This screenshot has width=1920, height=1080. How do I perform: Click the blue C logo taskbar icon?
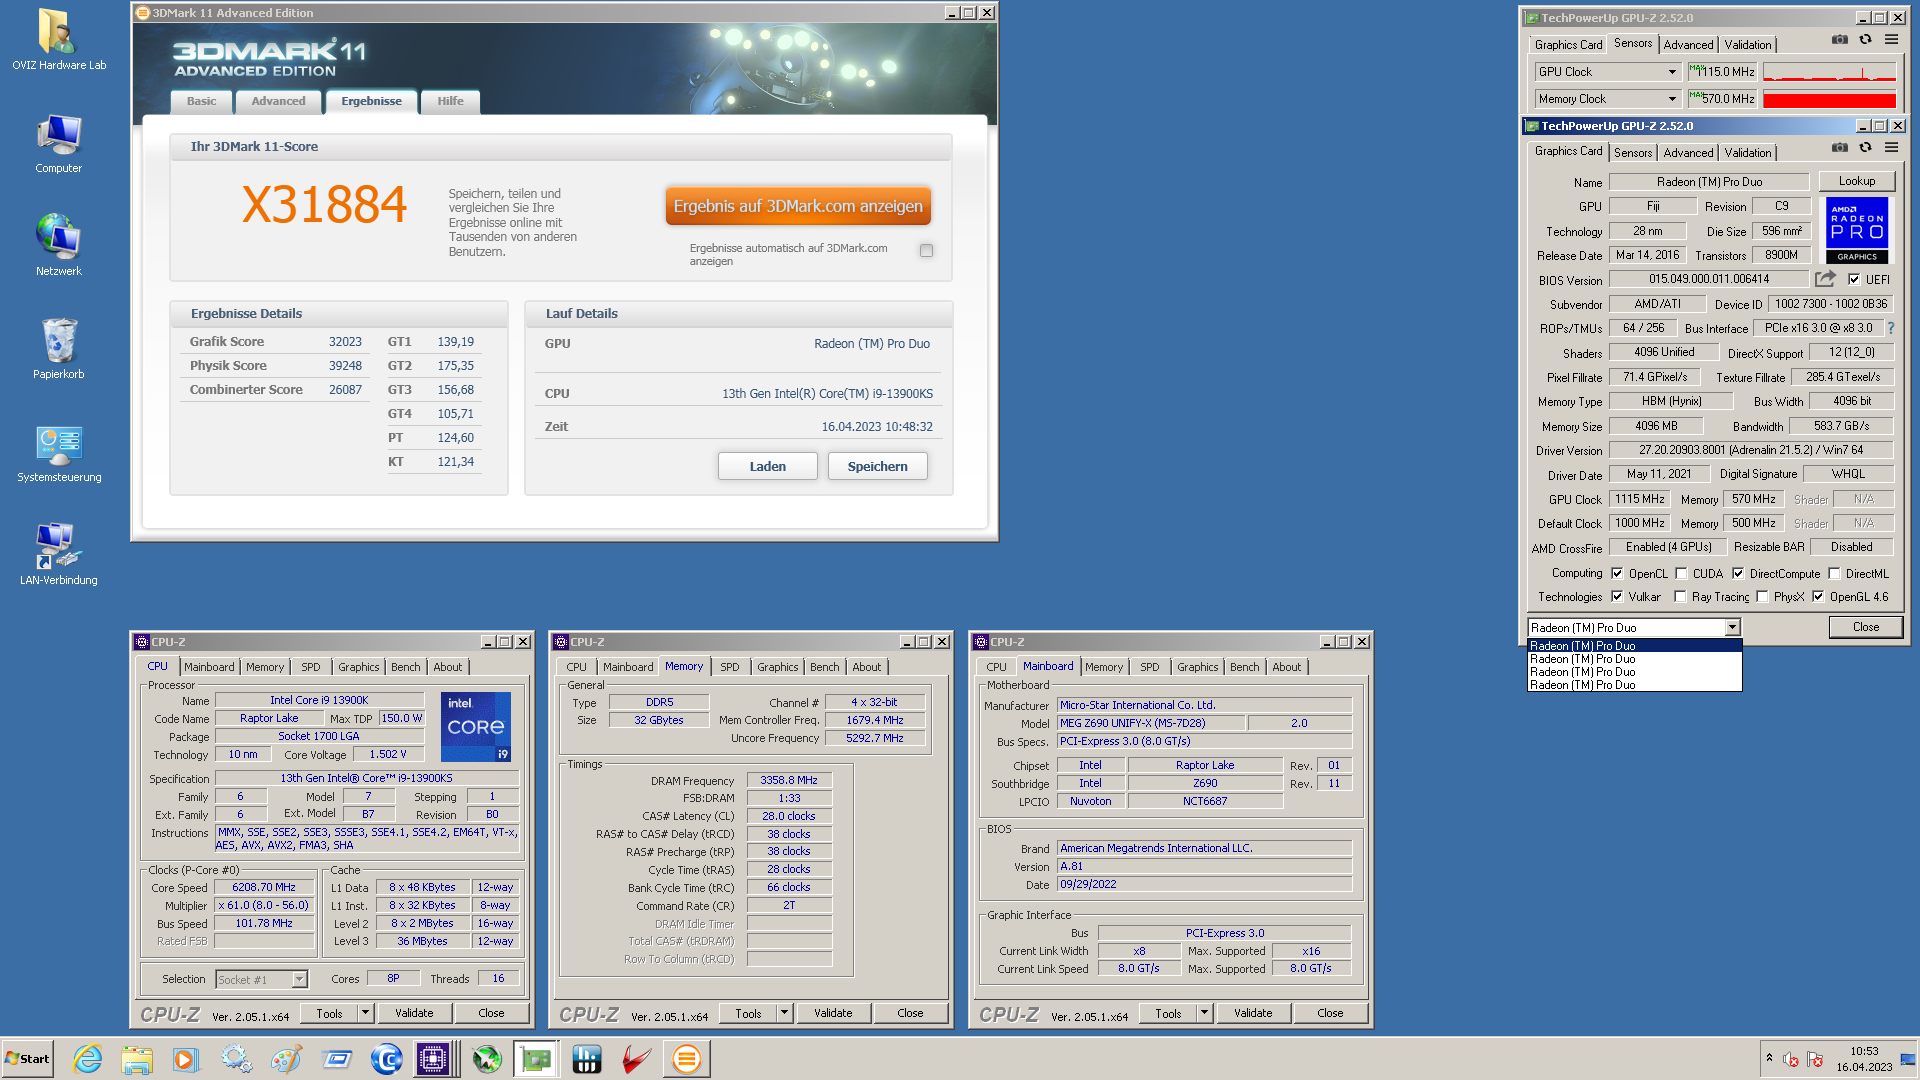click(386, 1059)
